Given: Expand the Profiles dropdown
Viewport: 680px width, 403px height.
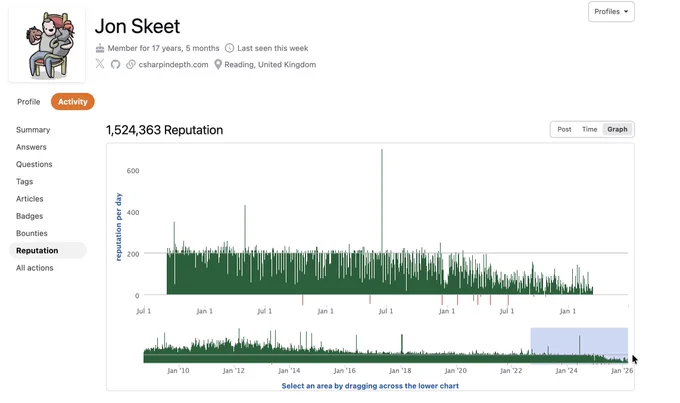Looking at the screenshot, I should click(611, 12).
